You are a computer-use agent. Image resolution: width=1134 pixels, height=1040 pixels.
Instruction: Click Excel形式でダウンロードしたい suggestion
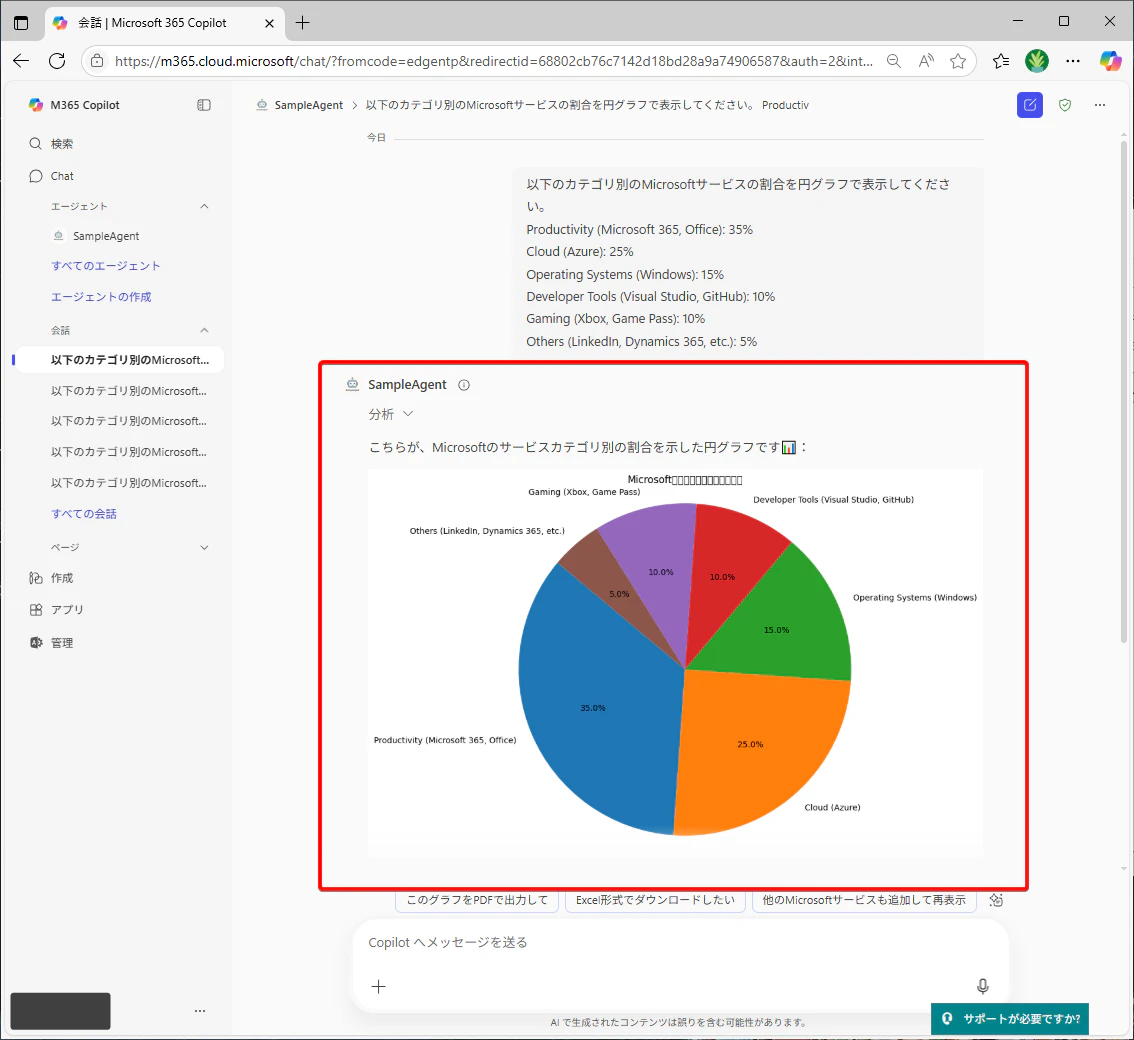655,900
